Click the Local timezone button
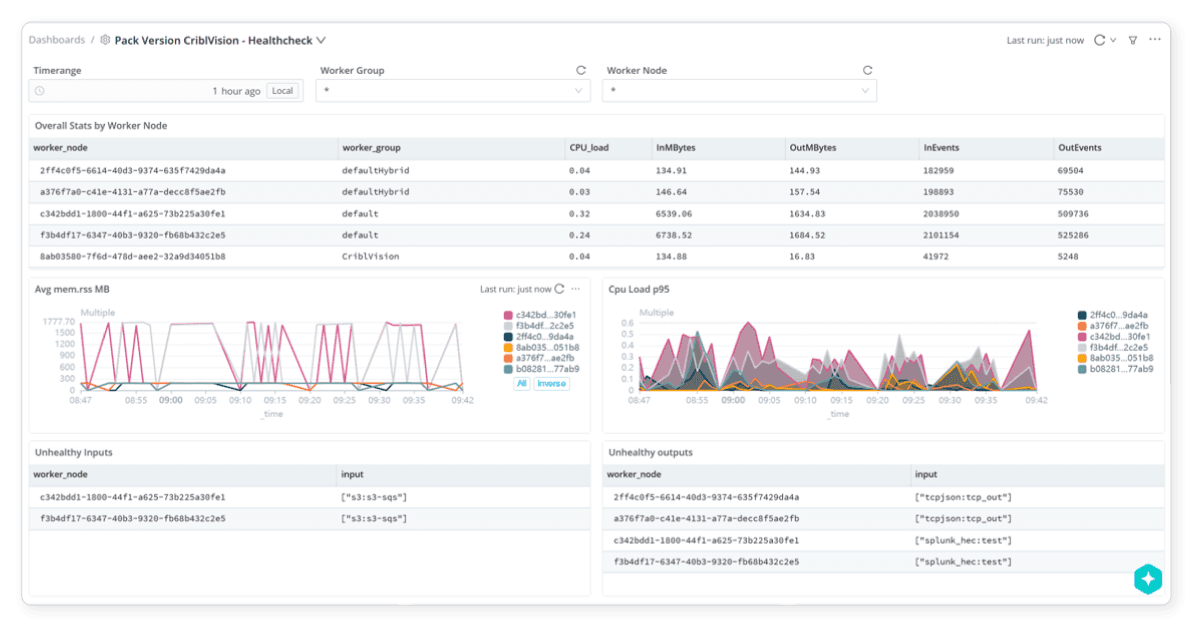This screenshot has width=1200, height=640. click(282, 91)
